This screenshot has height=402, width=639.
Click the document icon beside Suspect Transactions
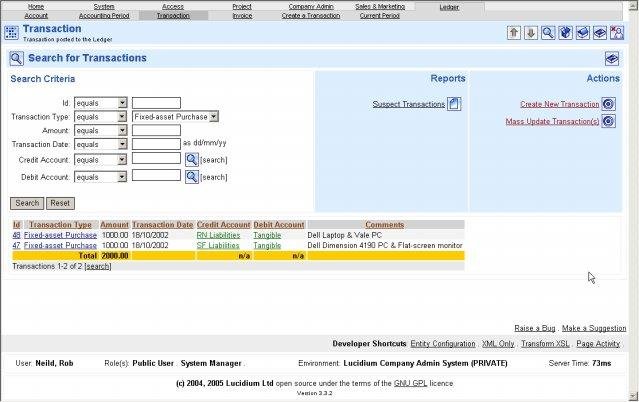(x=454, y=104)
